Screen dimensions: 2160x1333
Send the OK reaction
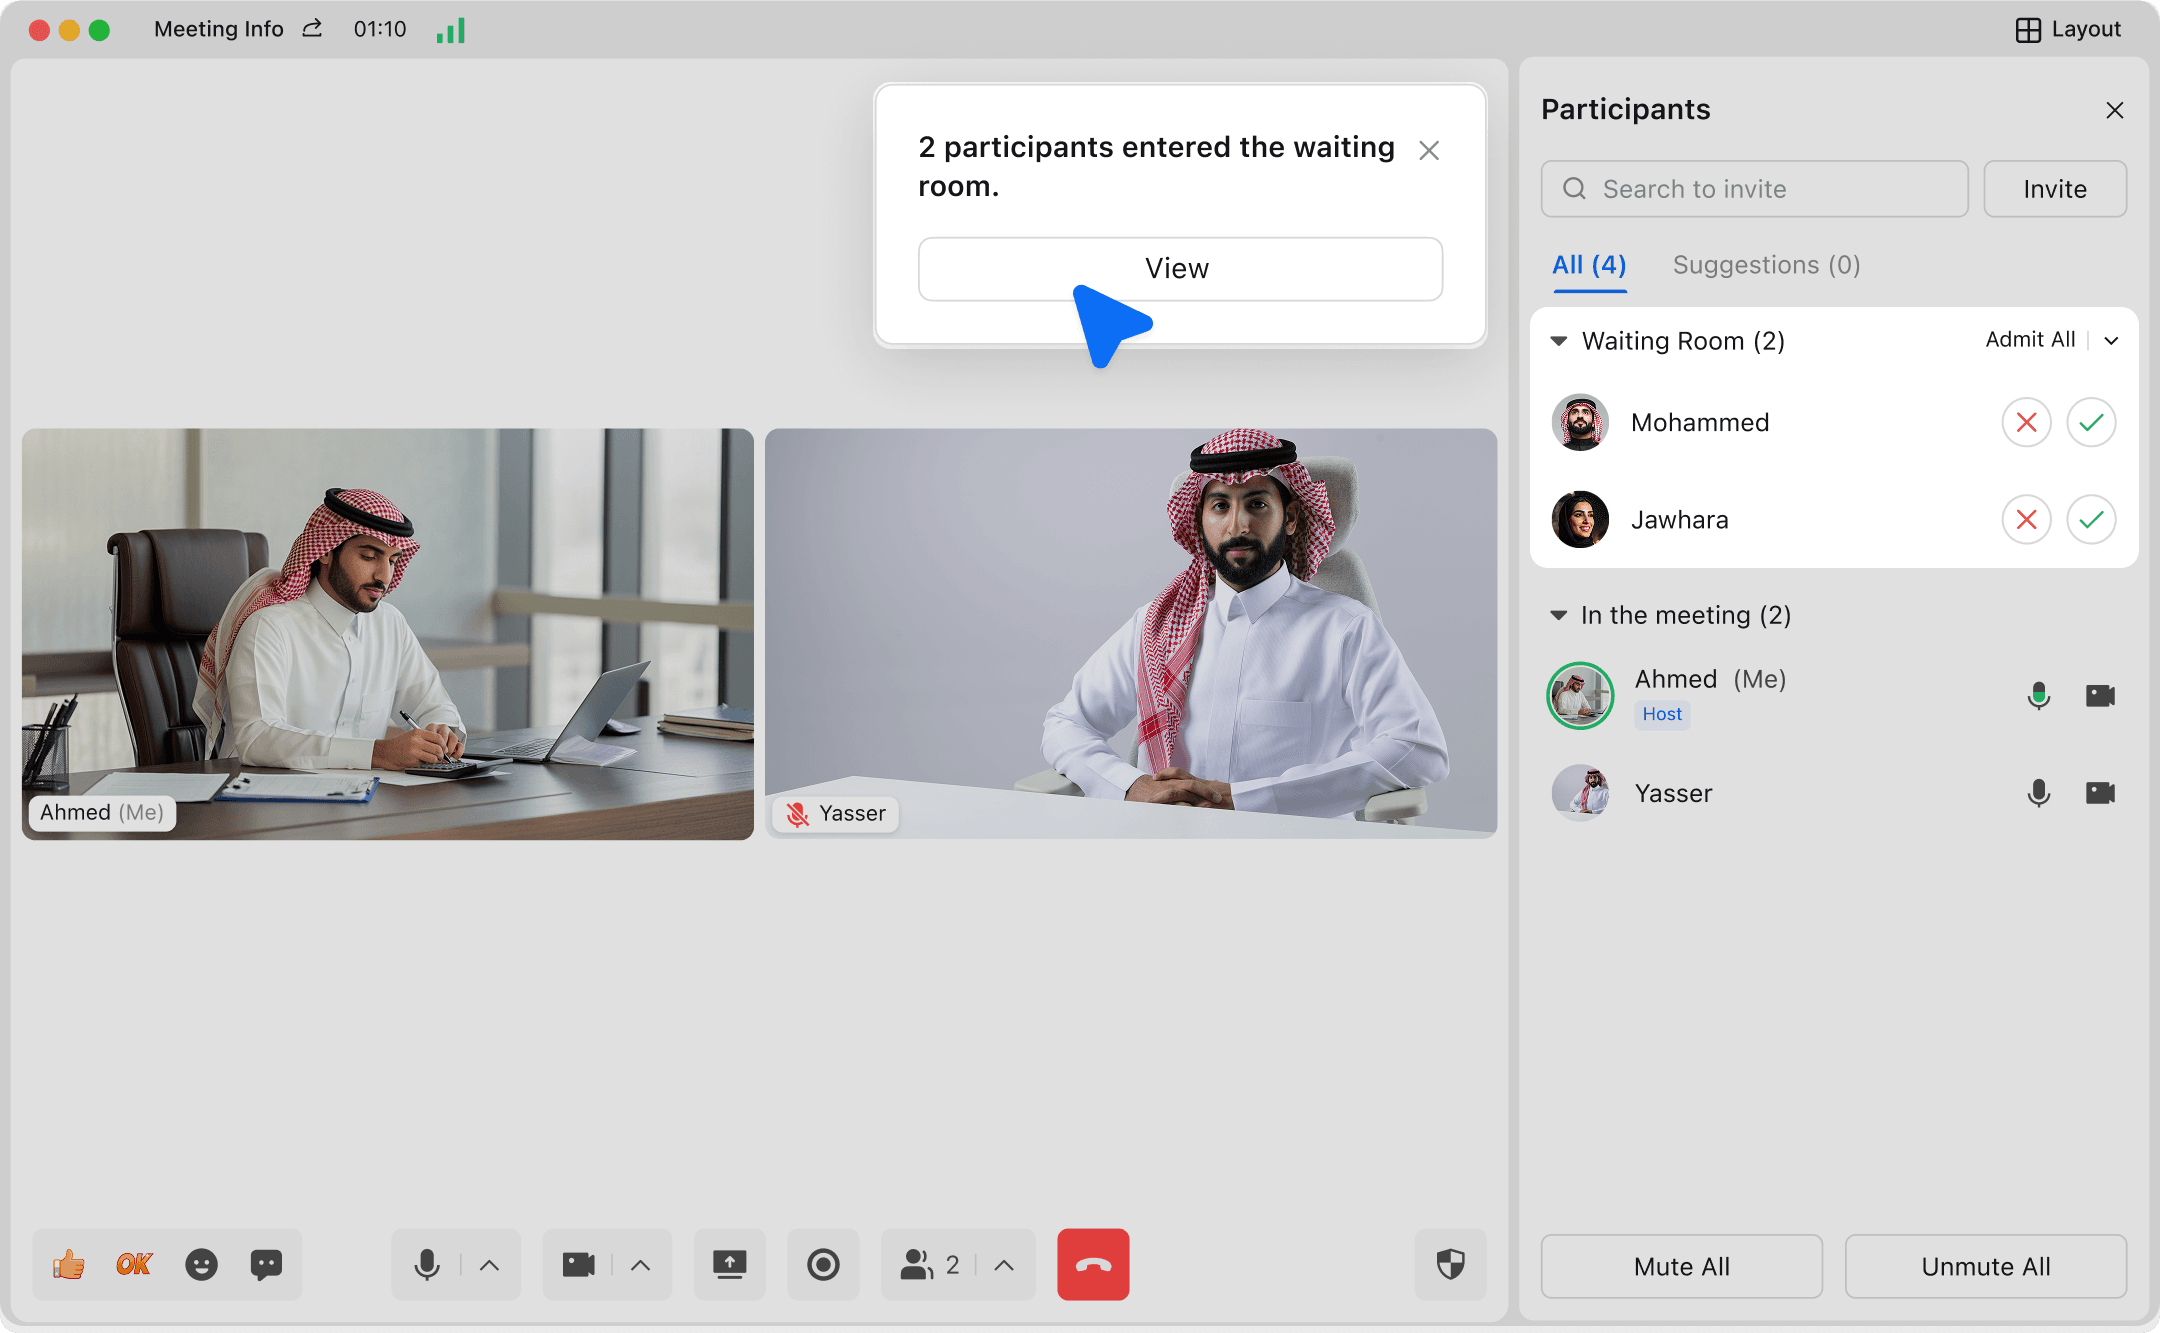134,1265
